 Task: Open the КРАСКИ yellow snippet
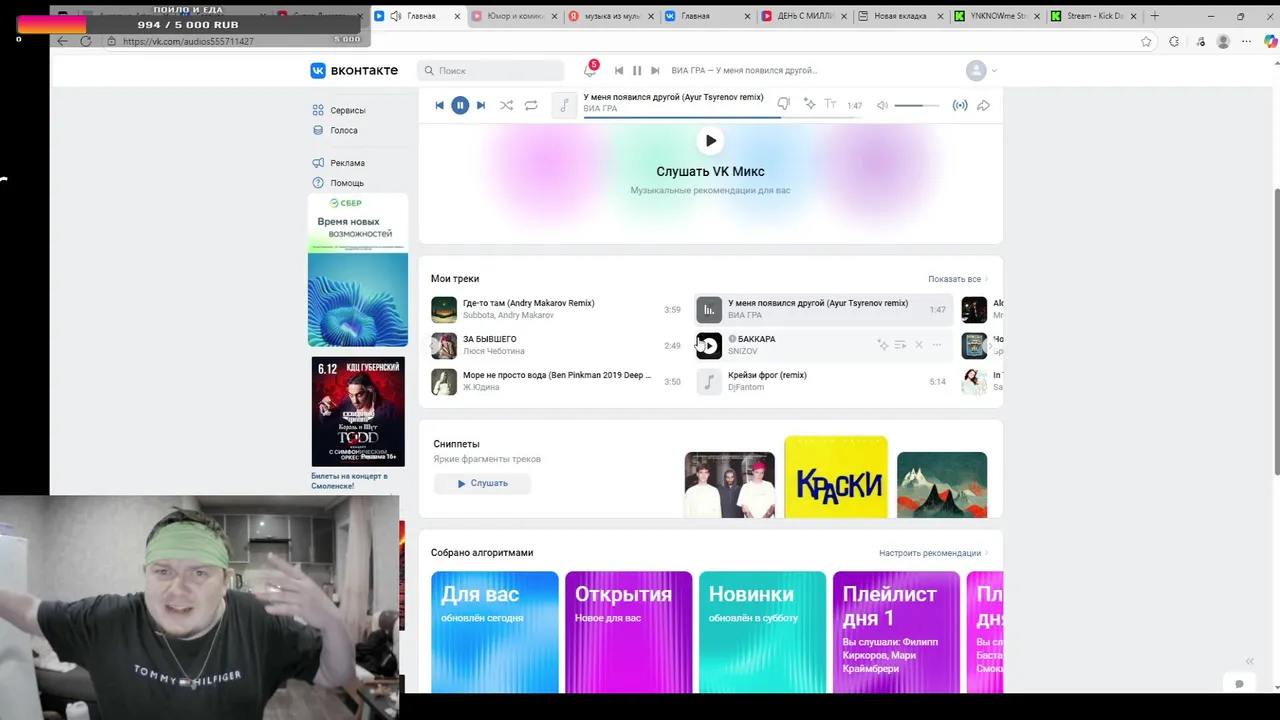click(835, 477)
